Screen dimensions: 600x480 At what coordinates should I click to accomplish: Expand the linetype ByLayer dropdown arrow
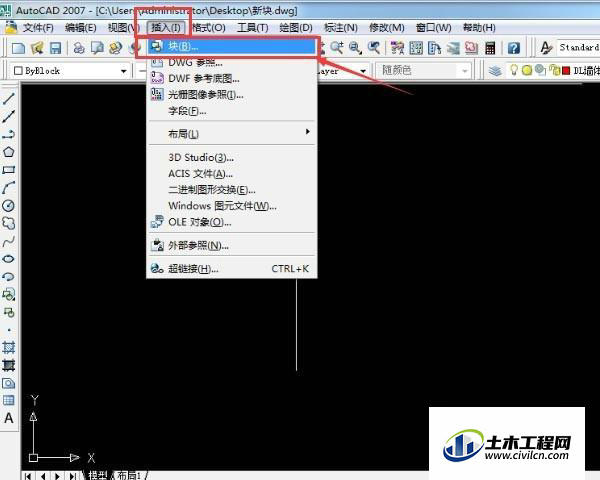click(x=363, y=71)
